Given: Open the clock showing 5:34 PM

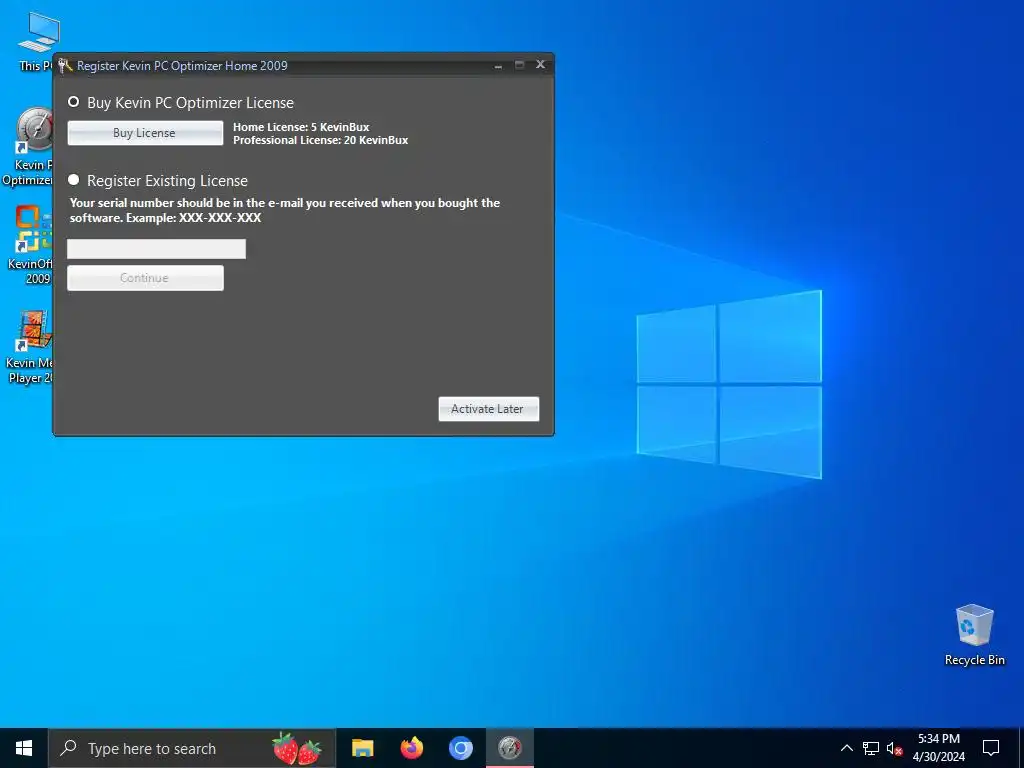Looking at the screenshot, I should coord(938,748).
